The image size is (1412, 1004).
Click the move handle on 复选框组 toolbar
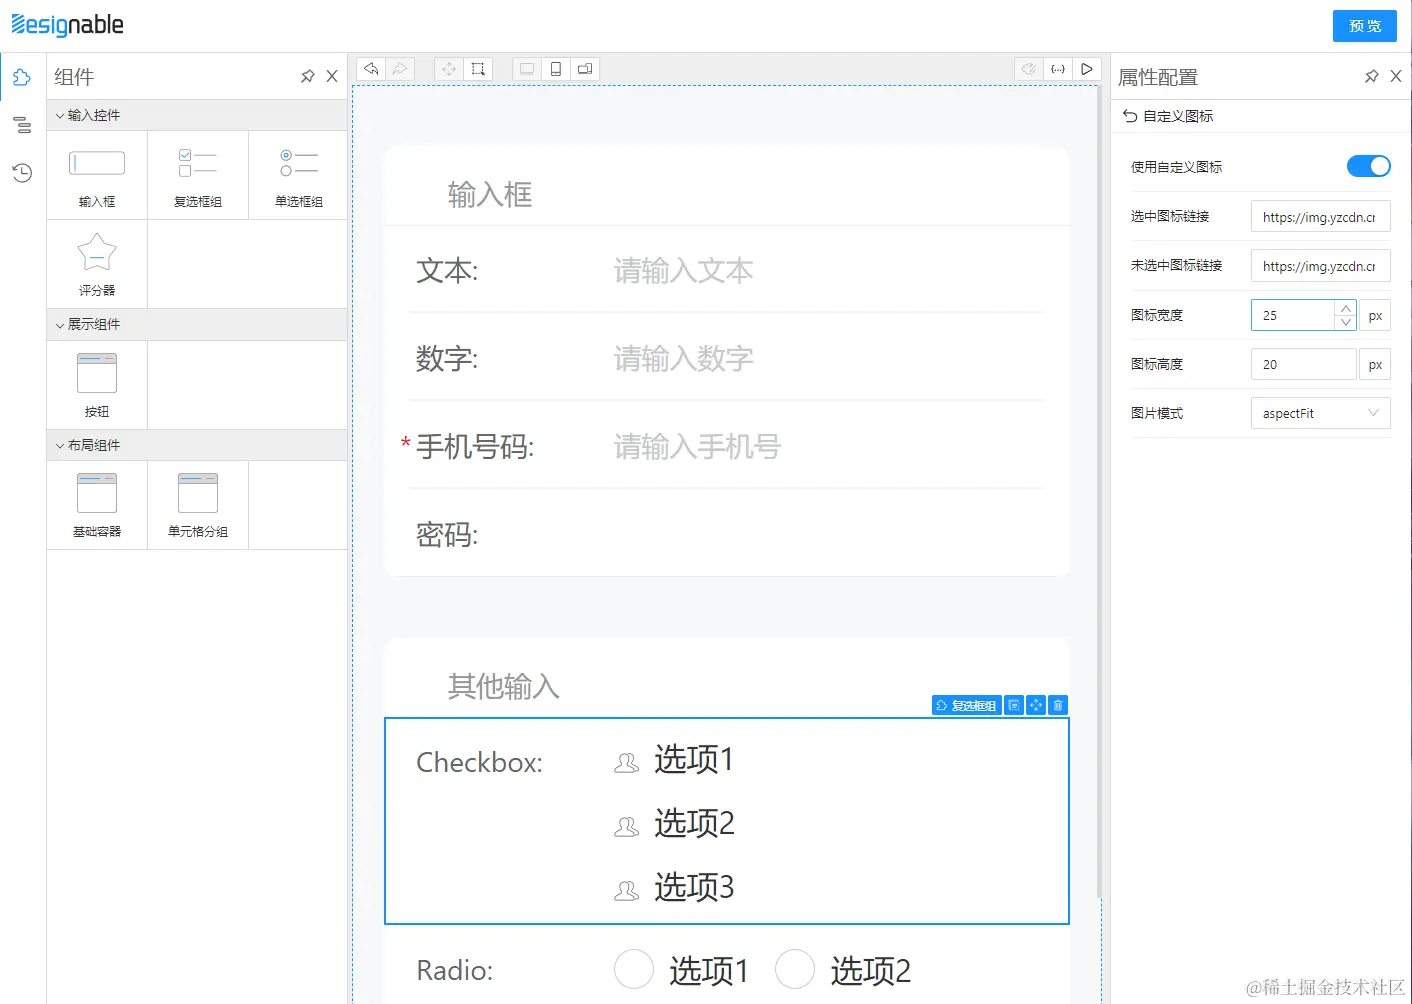[1035, 705]
